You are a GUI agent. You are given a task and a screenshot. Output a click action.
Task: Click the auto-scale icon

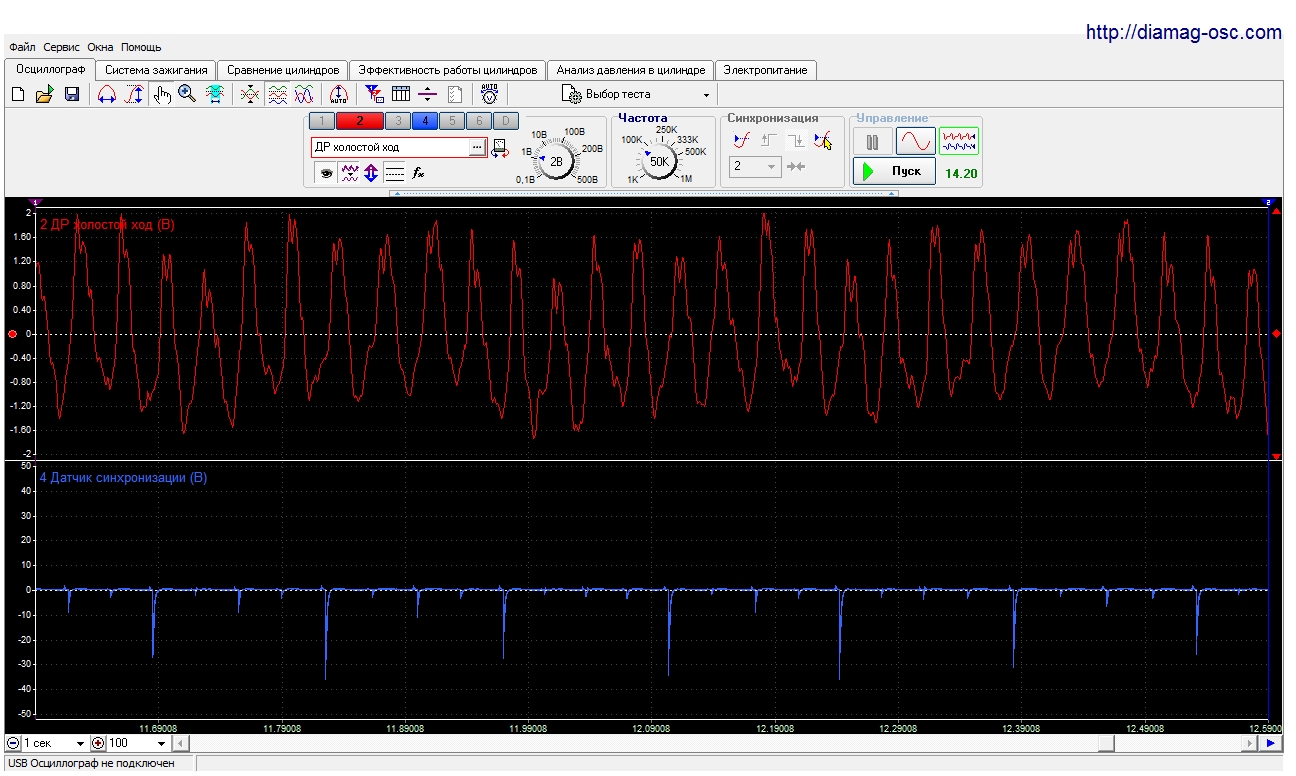[338, 94]
